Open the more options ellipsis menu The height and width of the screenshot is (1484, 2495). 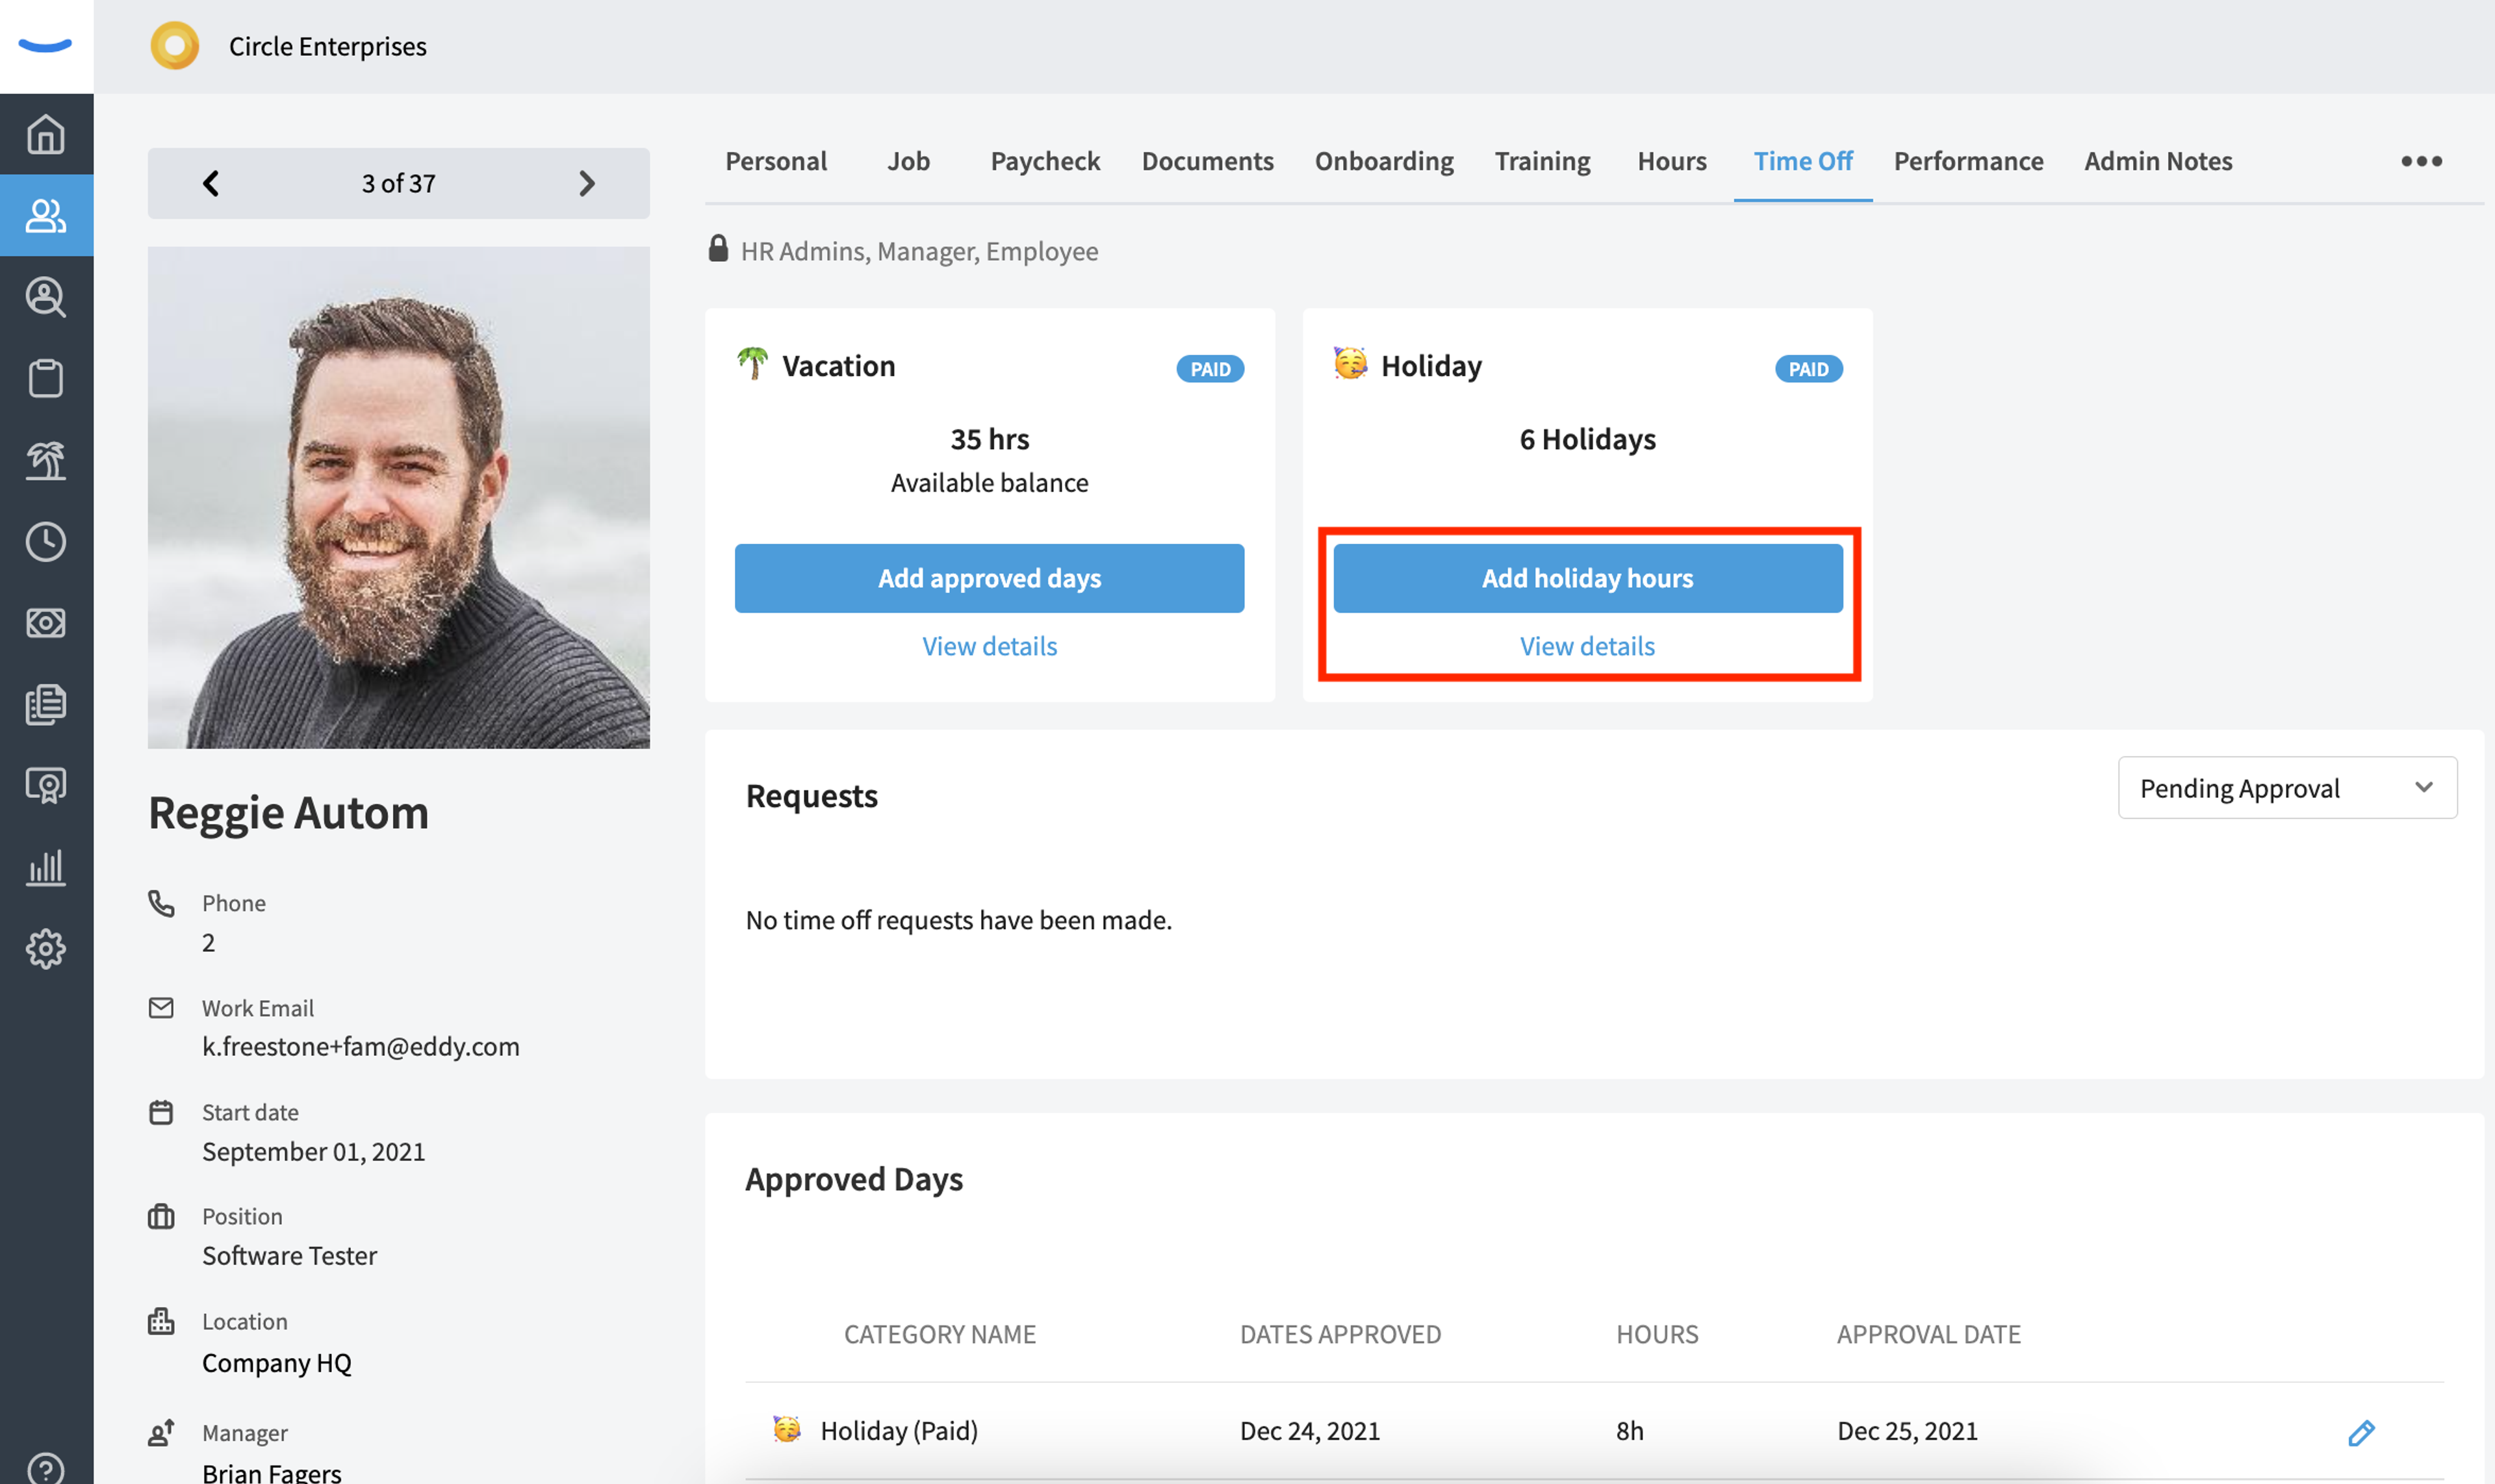pos(2421,161)
